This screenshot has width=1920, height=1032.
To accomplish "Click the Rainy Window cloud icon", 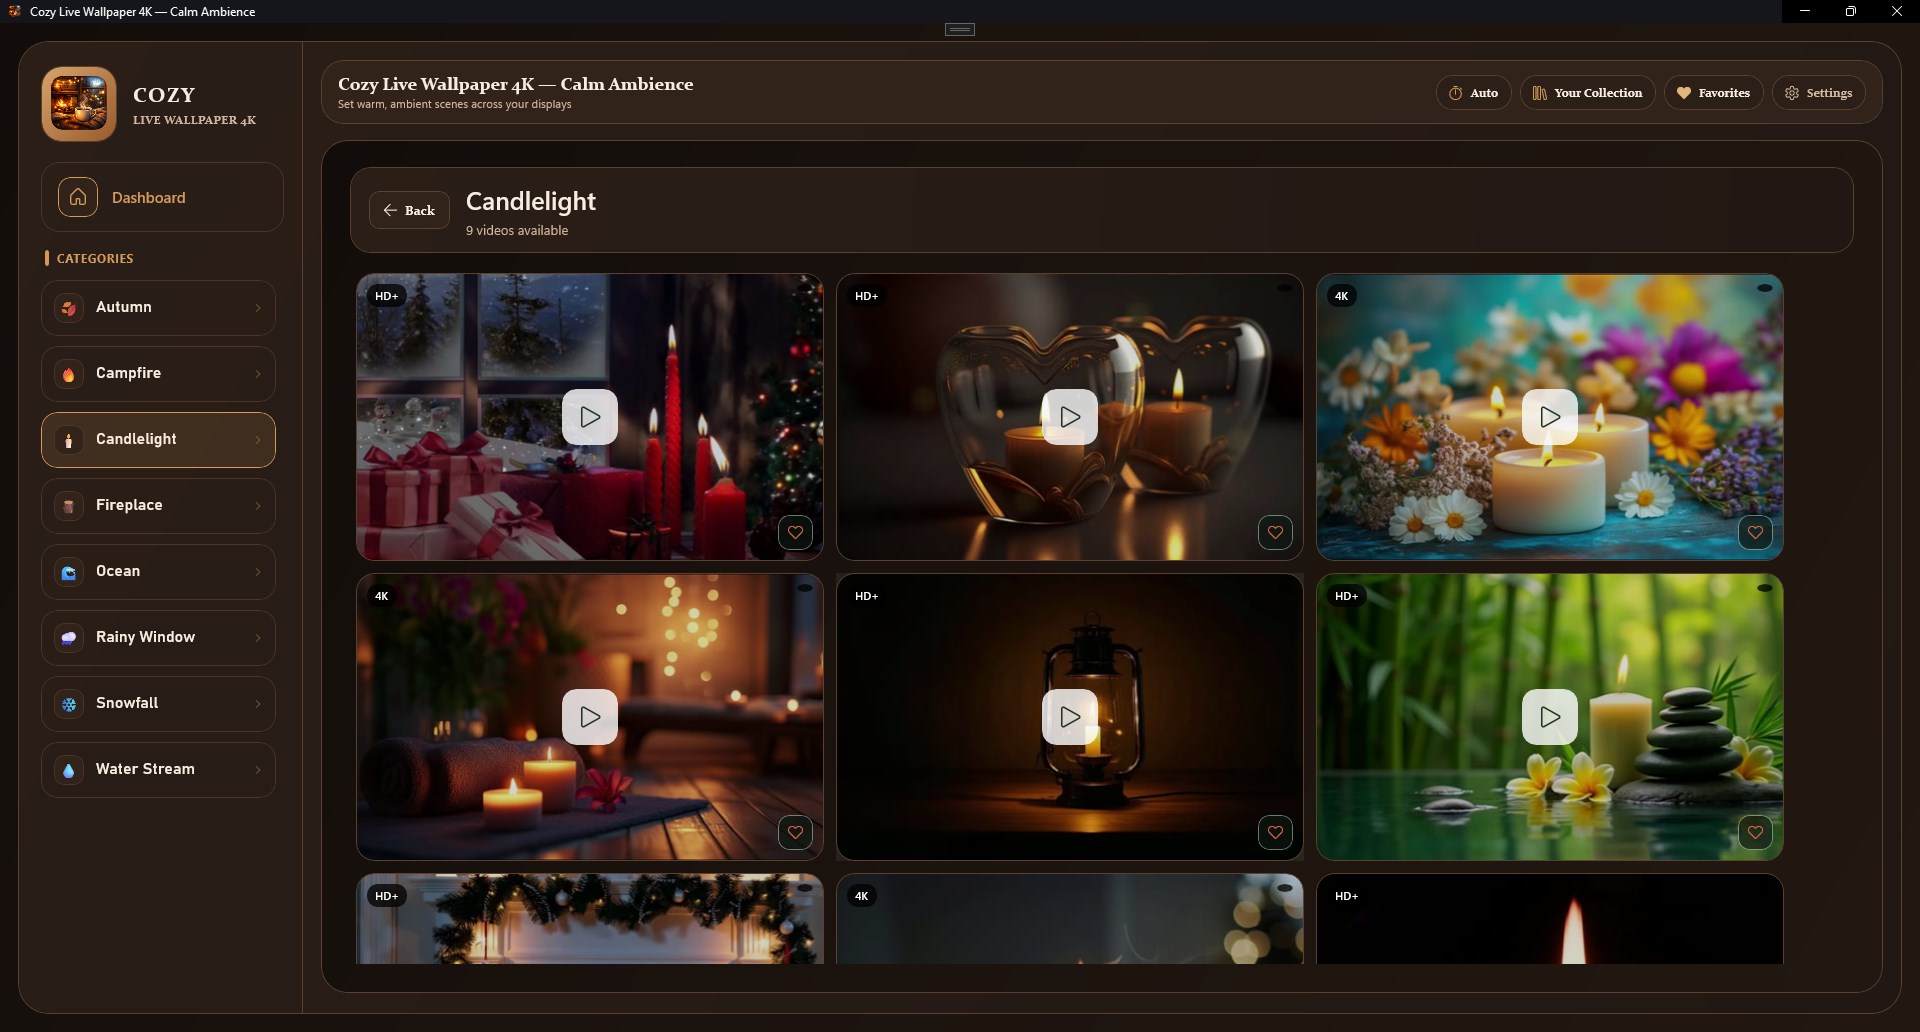I will 69,638.
